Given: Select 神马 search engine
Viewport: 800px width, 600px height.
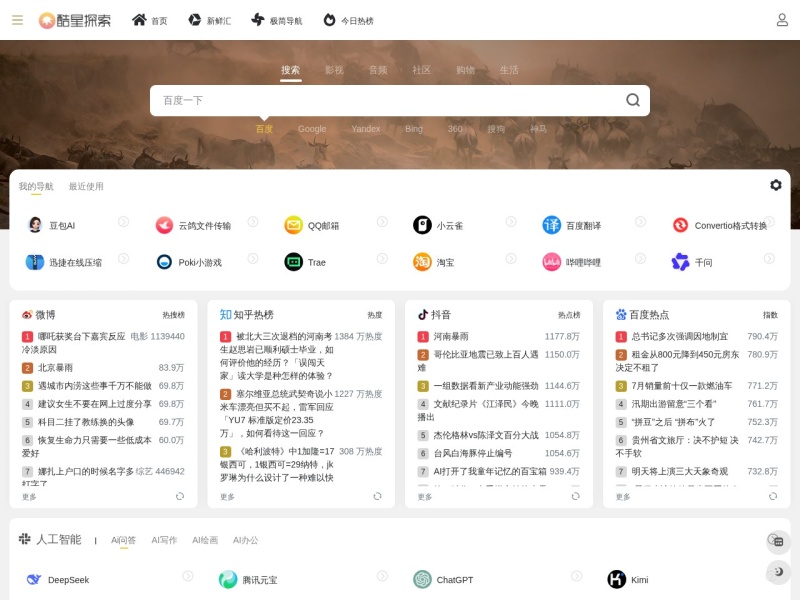Looking at the screenshot, I should pos(538,129).
